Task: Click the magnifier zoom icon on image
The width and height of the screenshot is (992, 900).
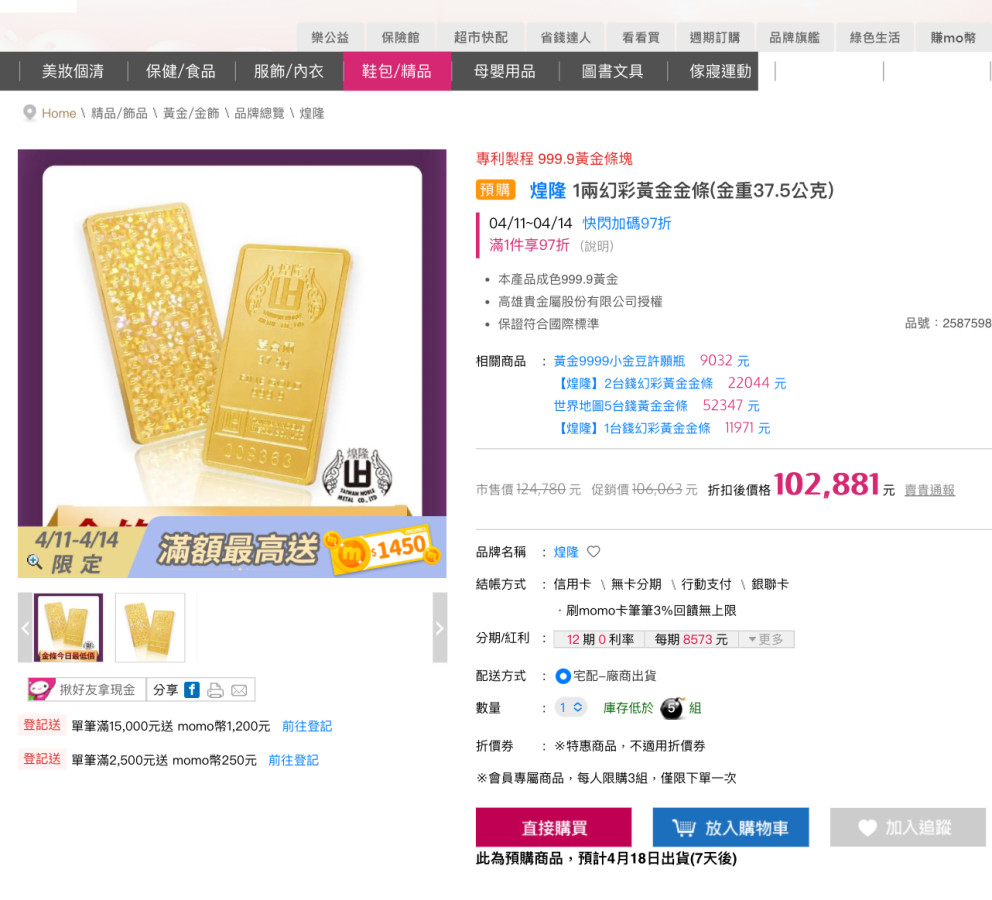Action: (x=34, y=561)
